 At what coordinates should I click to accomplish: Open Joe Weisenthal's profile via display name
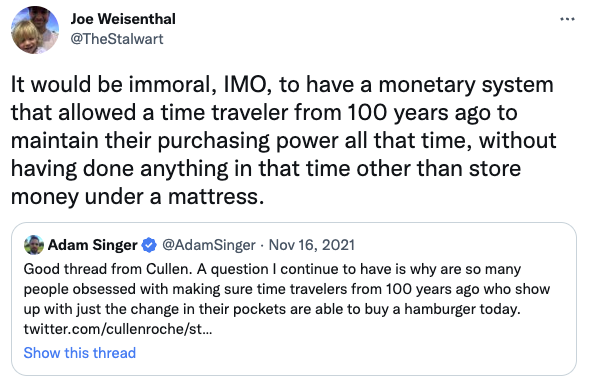[x=123, y=19]
